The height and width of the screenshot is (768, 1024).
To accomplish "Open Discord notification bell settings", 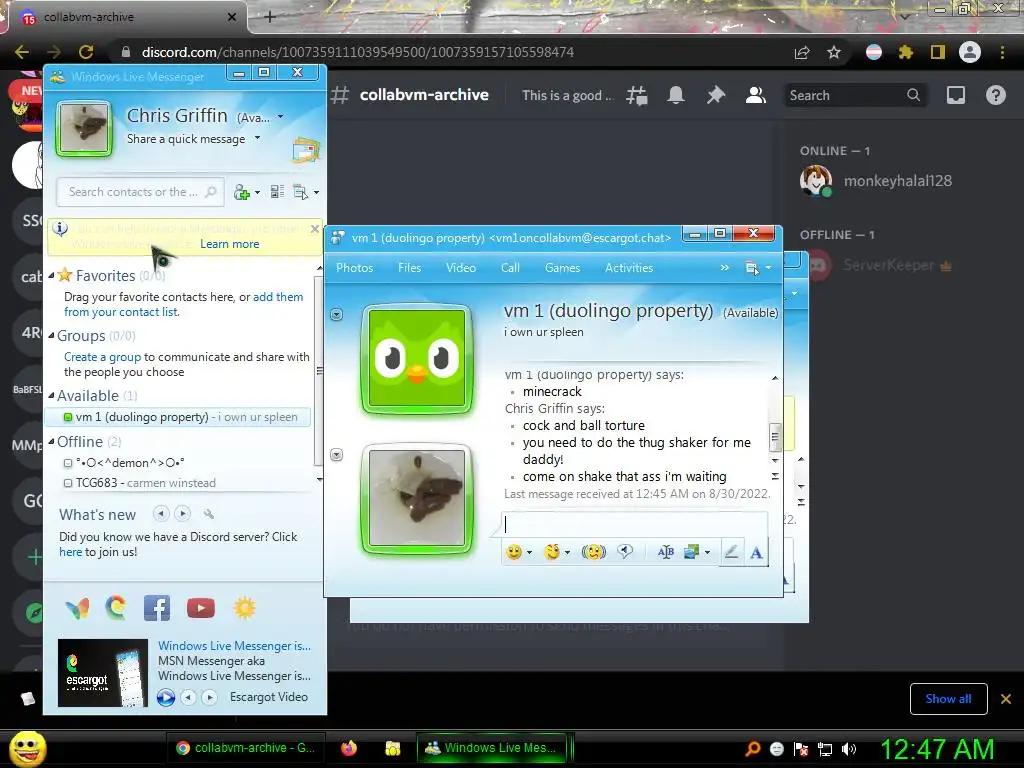I will tap(676, 95).
